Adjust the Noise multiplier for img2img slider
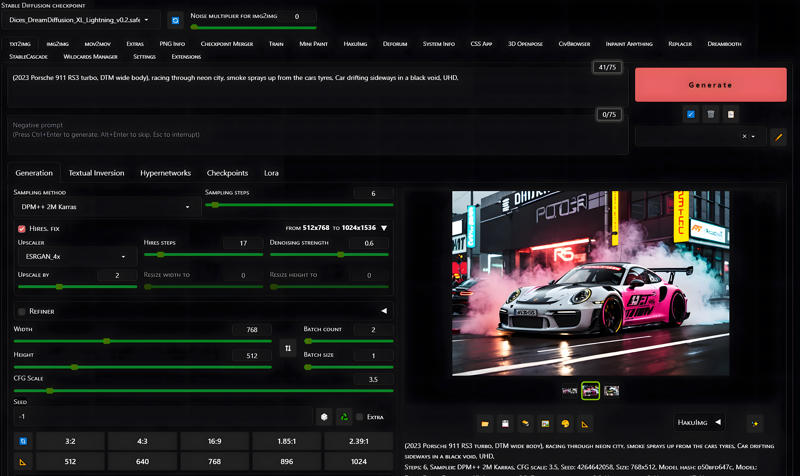Screen dimensions: 800x476 (253, 27)
